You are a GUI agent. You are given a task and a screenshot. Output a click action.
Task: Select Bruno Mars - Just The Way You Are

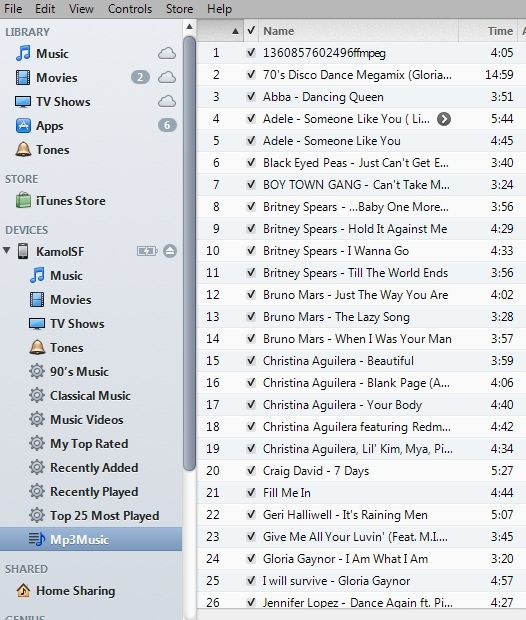(x=355, y=295)
